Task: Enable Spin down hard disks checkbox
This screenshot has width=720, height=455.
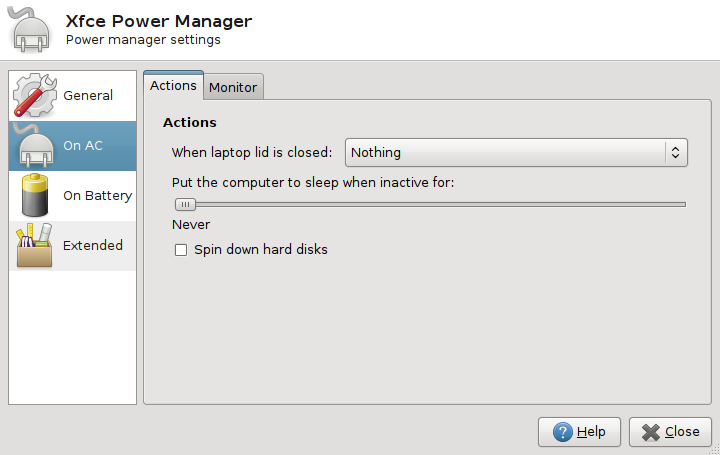Action: 181,250
